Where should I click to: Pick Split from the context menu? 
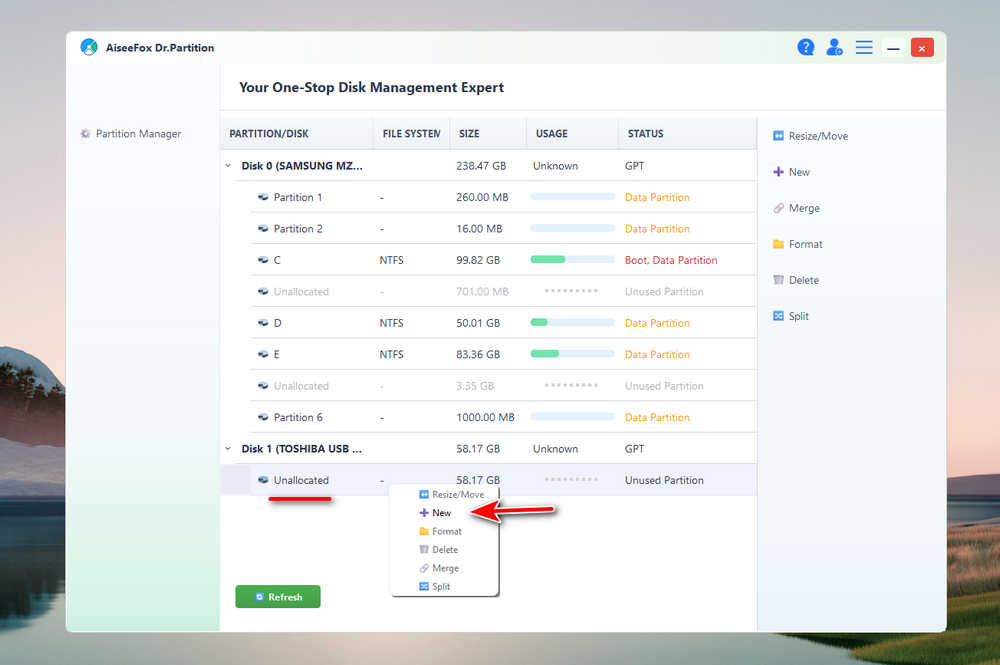[441, 586]
